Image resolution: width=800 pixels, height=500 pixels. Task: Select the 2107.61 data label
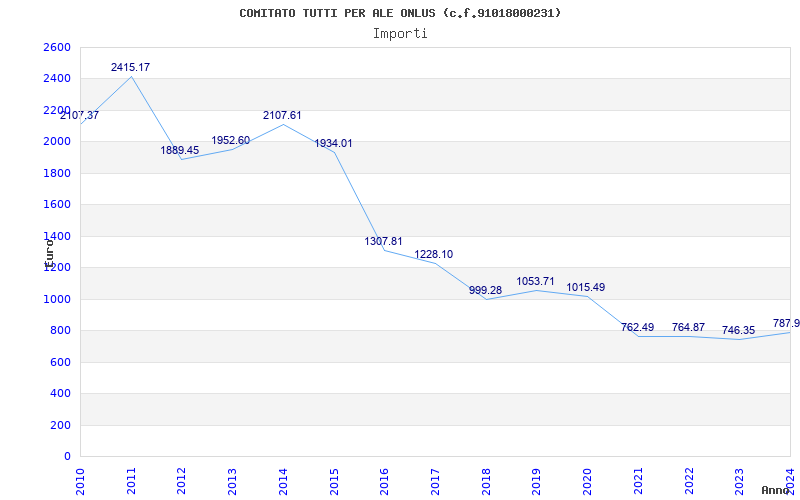click(282, 116)
